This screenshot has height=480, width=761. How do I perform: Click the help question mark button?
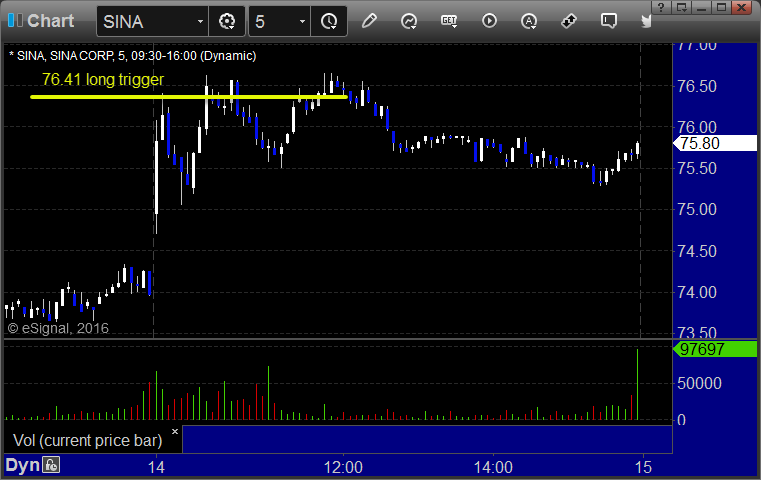[x=661, y=7]
